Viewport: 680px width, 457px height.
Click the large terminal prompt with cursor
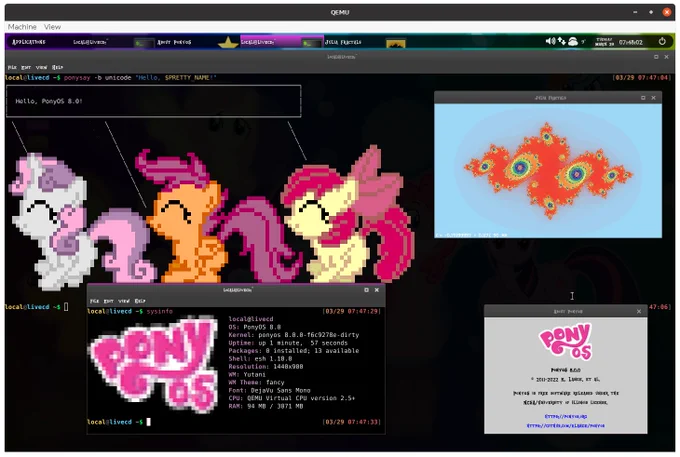tap(36, 307)
